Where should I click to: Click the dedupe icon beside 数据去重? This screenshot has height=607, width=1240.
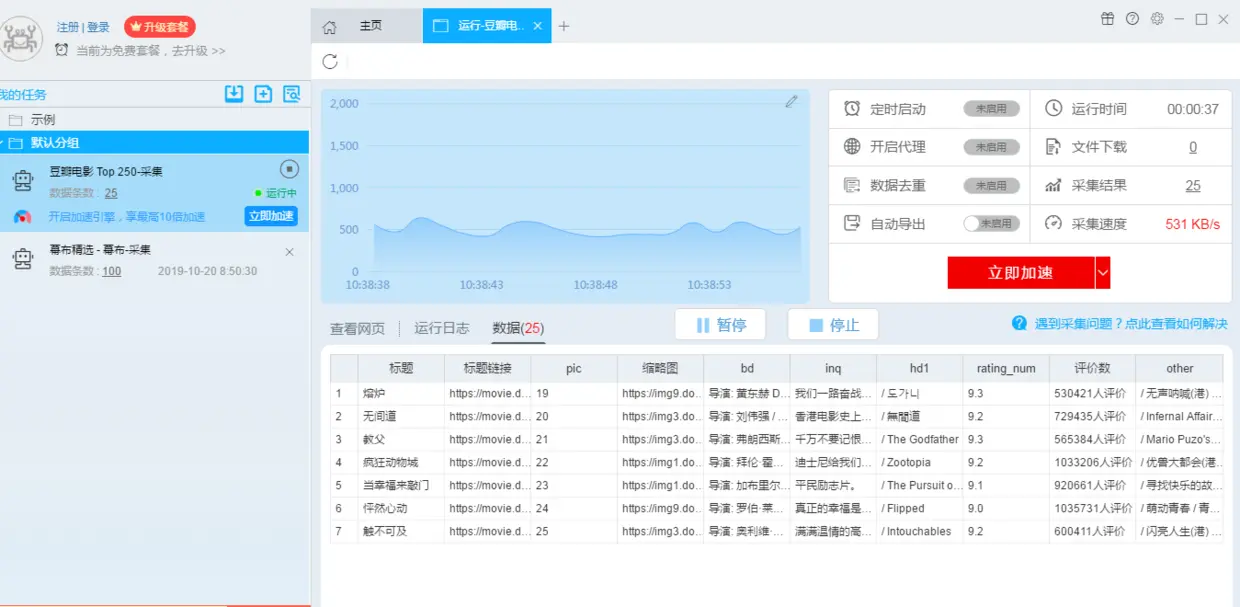tap(852, 185)
